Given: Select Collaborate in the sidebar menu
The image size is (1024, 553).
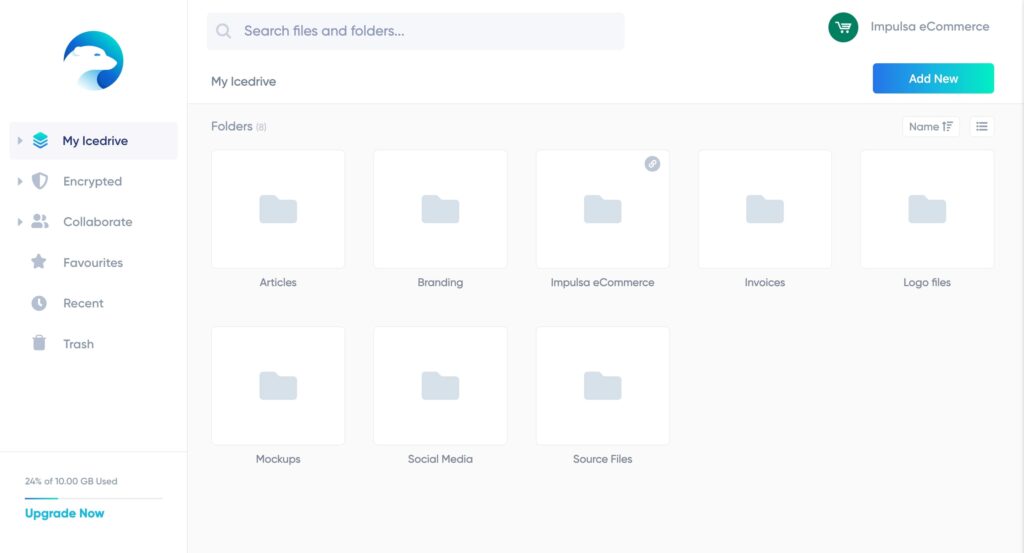Looking at the screenshot, I should (97, 222).
